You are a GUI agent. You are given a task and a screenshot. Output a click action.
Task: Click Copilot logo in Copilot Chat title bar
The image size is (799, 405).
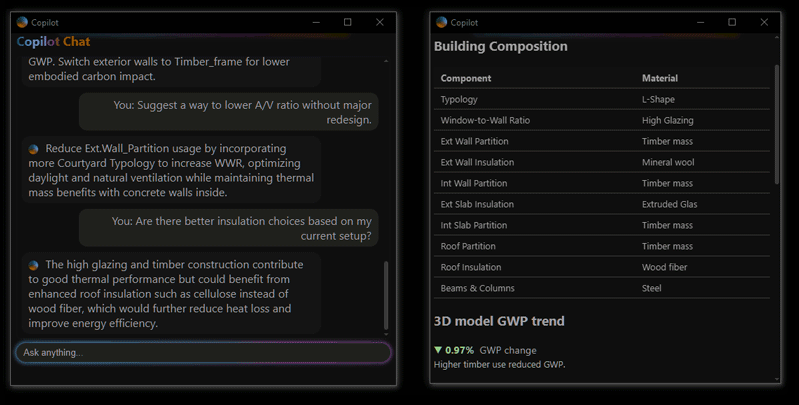pyautogui.click(x=22, y=22)
